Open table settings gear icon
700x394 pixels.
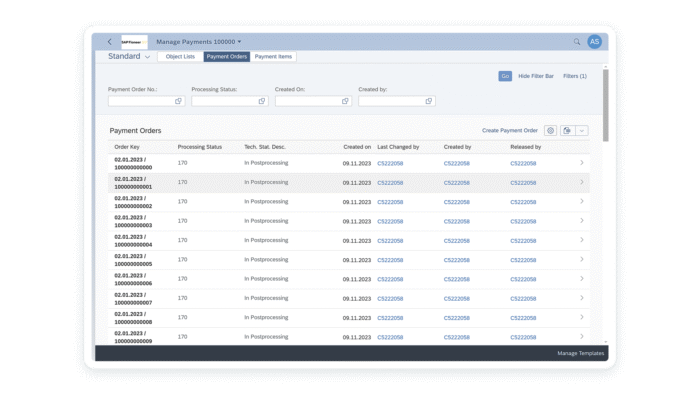click(x=550, y=131)
